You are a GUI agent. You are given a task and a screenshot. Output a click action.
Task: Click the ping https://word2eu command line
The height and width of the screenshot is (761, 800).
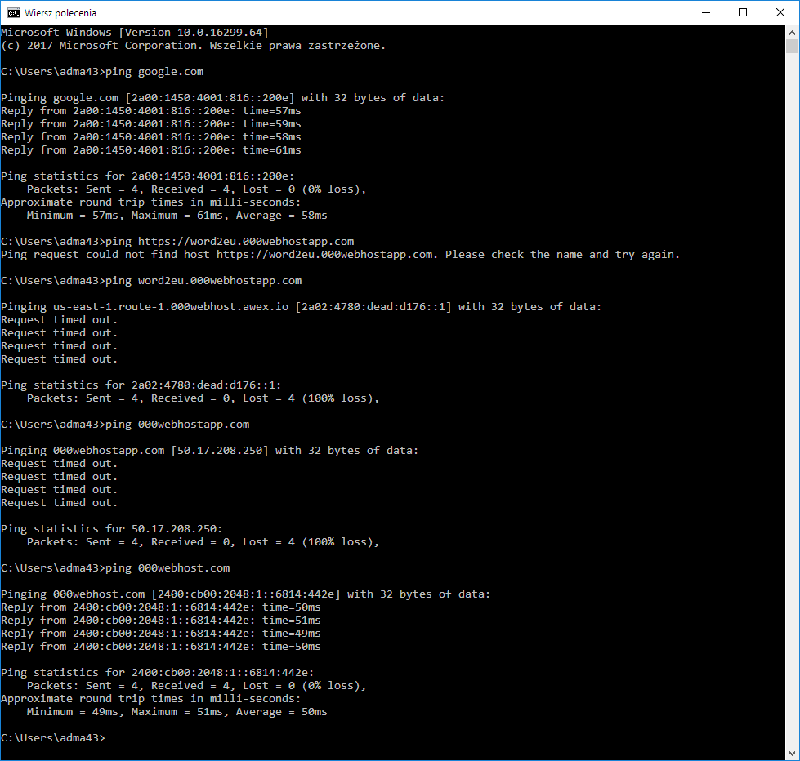[x=178, y=241]
